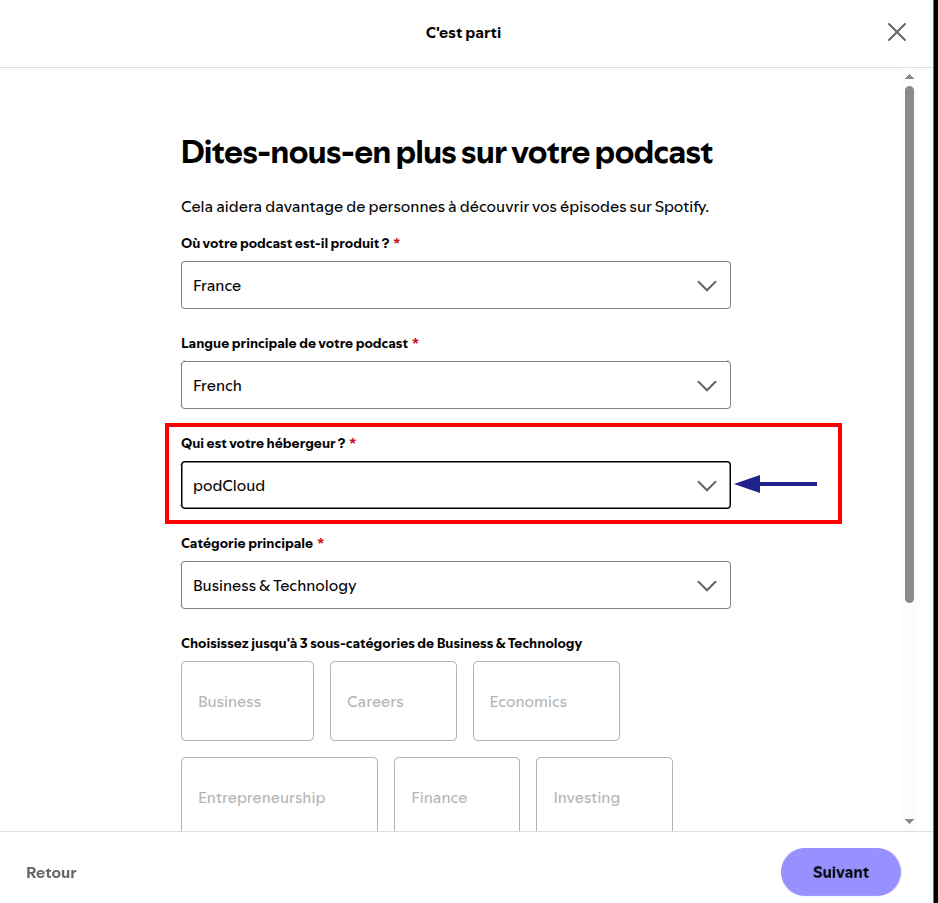The height and width of the screenshot is (903, 938).
Task: Open the France country dropdown
Action: pyautogui.click(x=456, y=285)
